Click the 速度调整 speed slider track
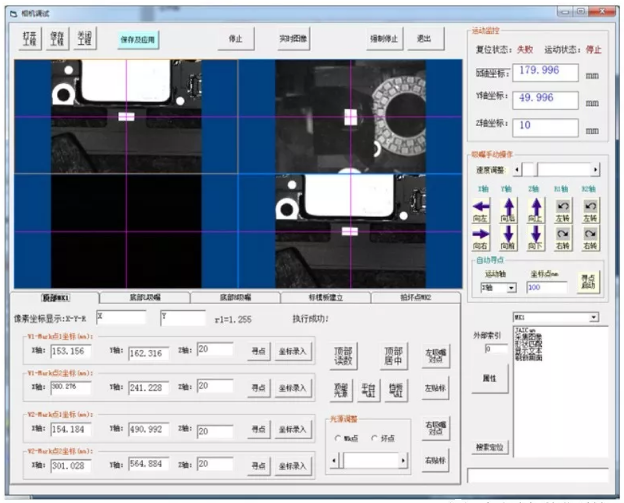 click(565, 170)
